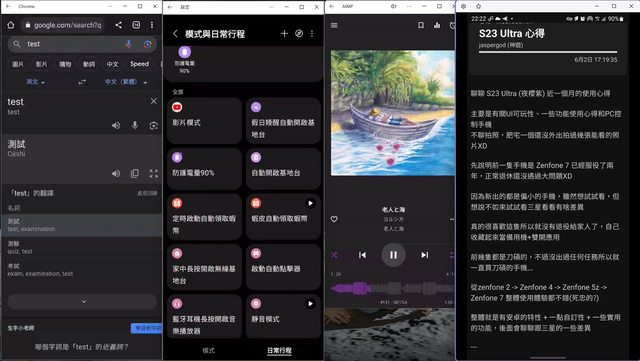This screenshot has width=640, height=361.
Task: Open AIMP hamburger menu
Action: (334, 25)
